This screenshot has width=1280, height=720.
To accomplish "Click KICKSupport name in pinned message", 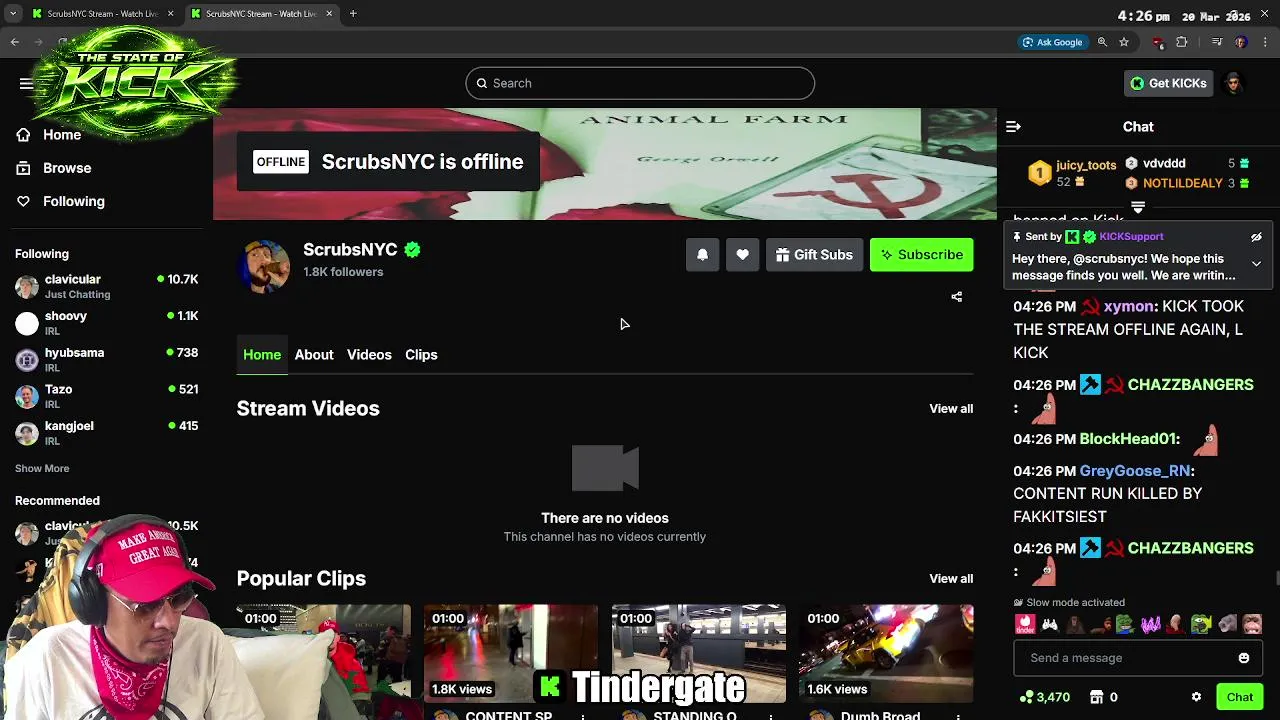I will [x=1131, y=237].
